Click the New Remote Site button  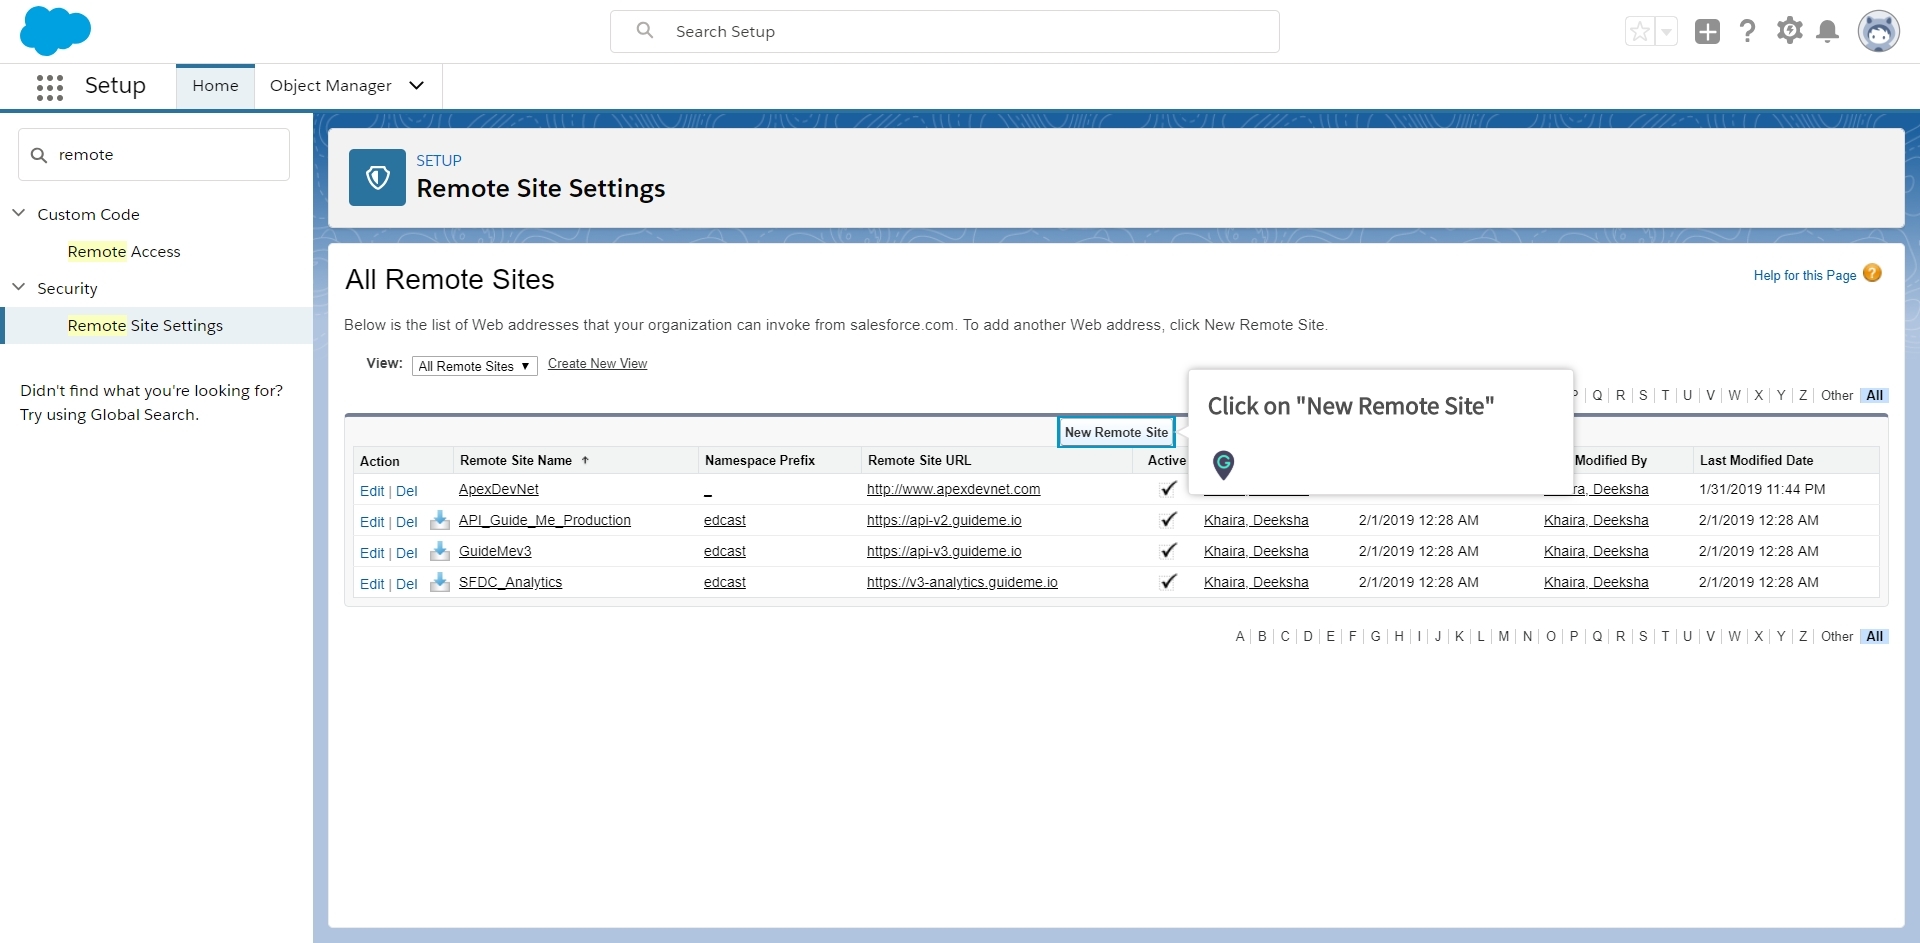[x=1116, y=432]
